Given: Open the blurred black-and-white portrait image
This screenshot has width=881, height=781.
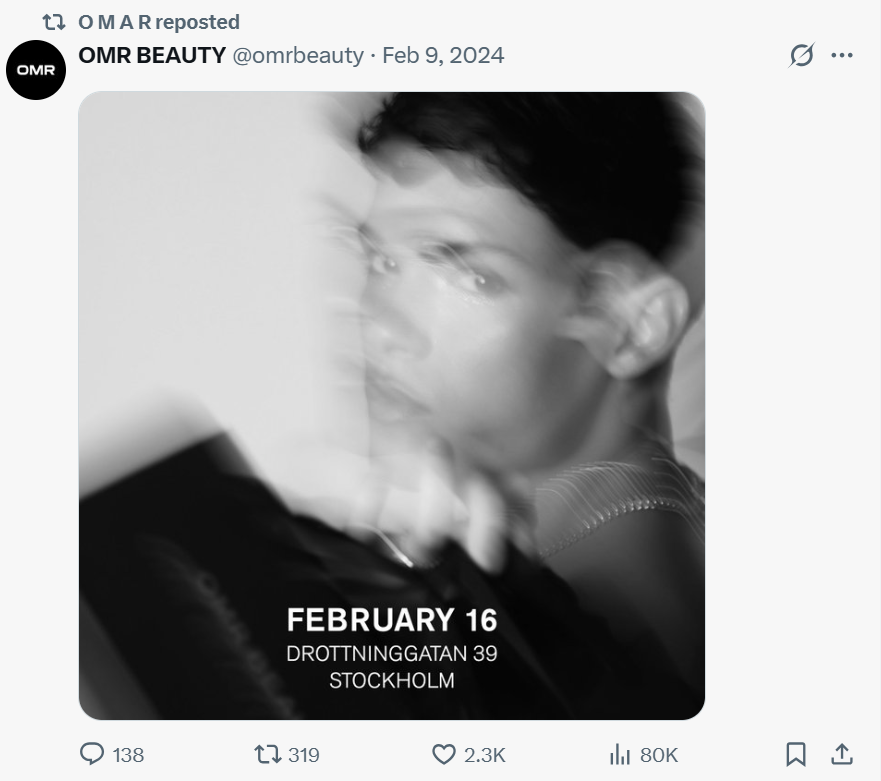Looking at the screenshot, I should click(x=392, y=350).
